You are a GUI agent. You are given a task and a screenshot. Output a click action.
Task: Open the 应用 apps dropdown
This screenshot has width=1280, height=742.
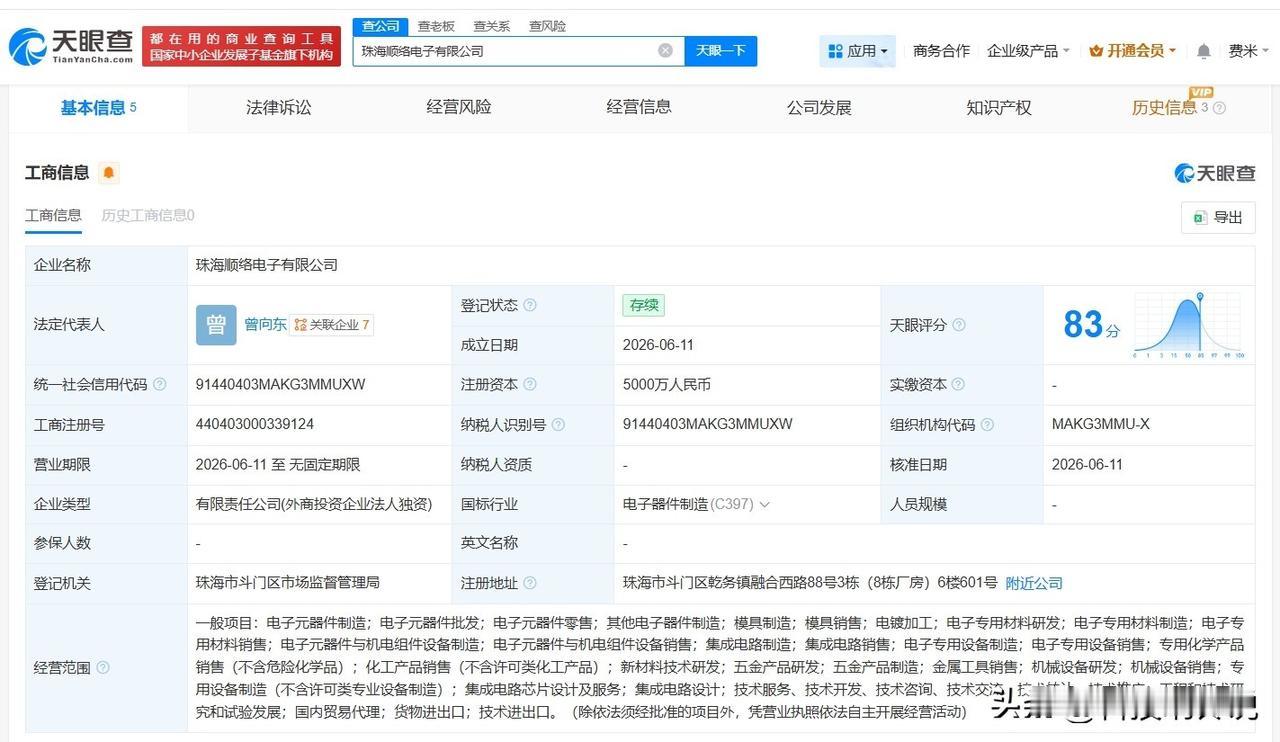point(858,51)
